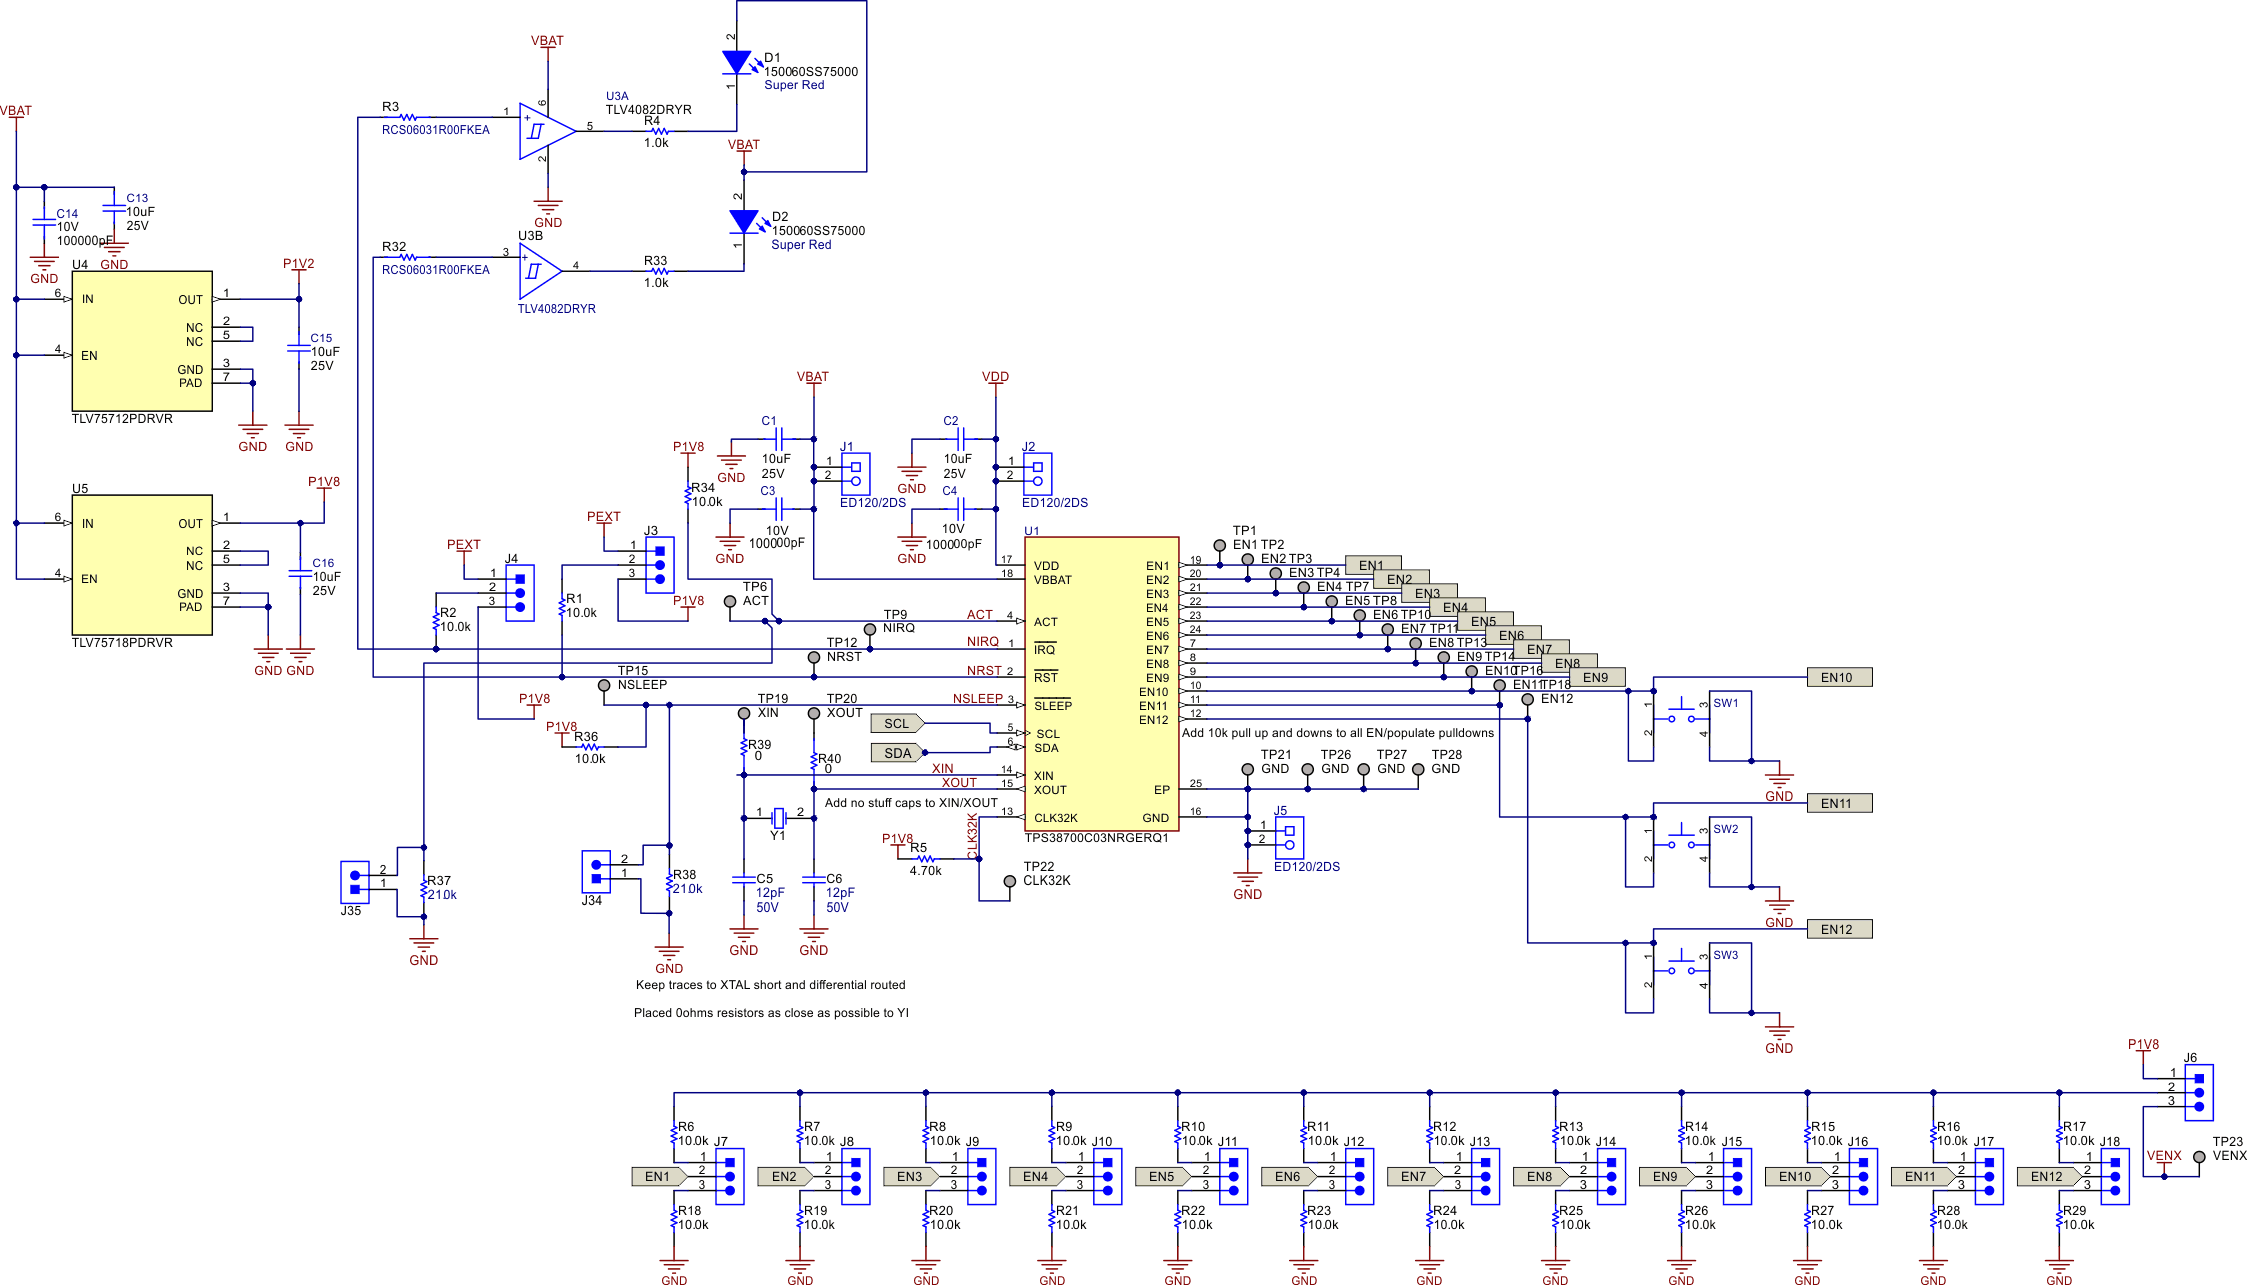Click the Super Red LED D1
This screenshot has height=1285, width=2247.
[x=738, y=62]
